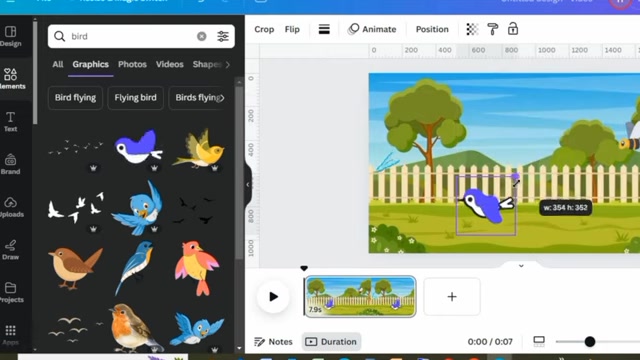This screenshot has height=360, width=640.
Task: Open the Brand sidebar panel
Action: [x=11, y=164]
